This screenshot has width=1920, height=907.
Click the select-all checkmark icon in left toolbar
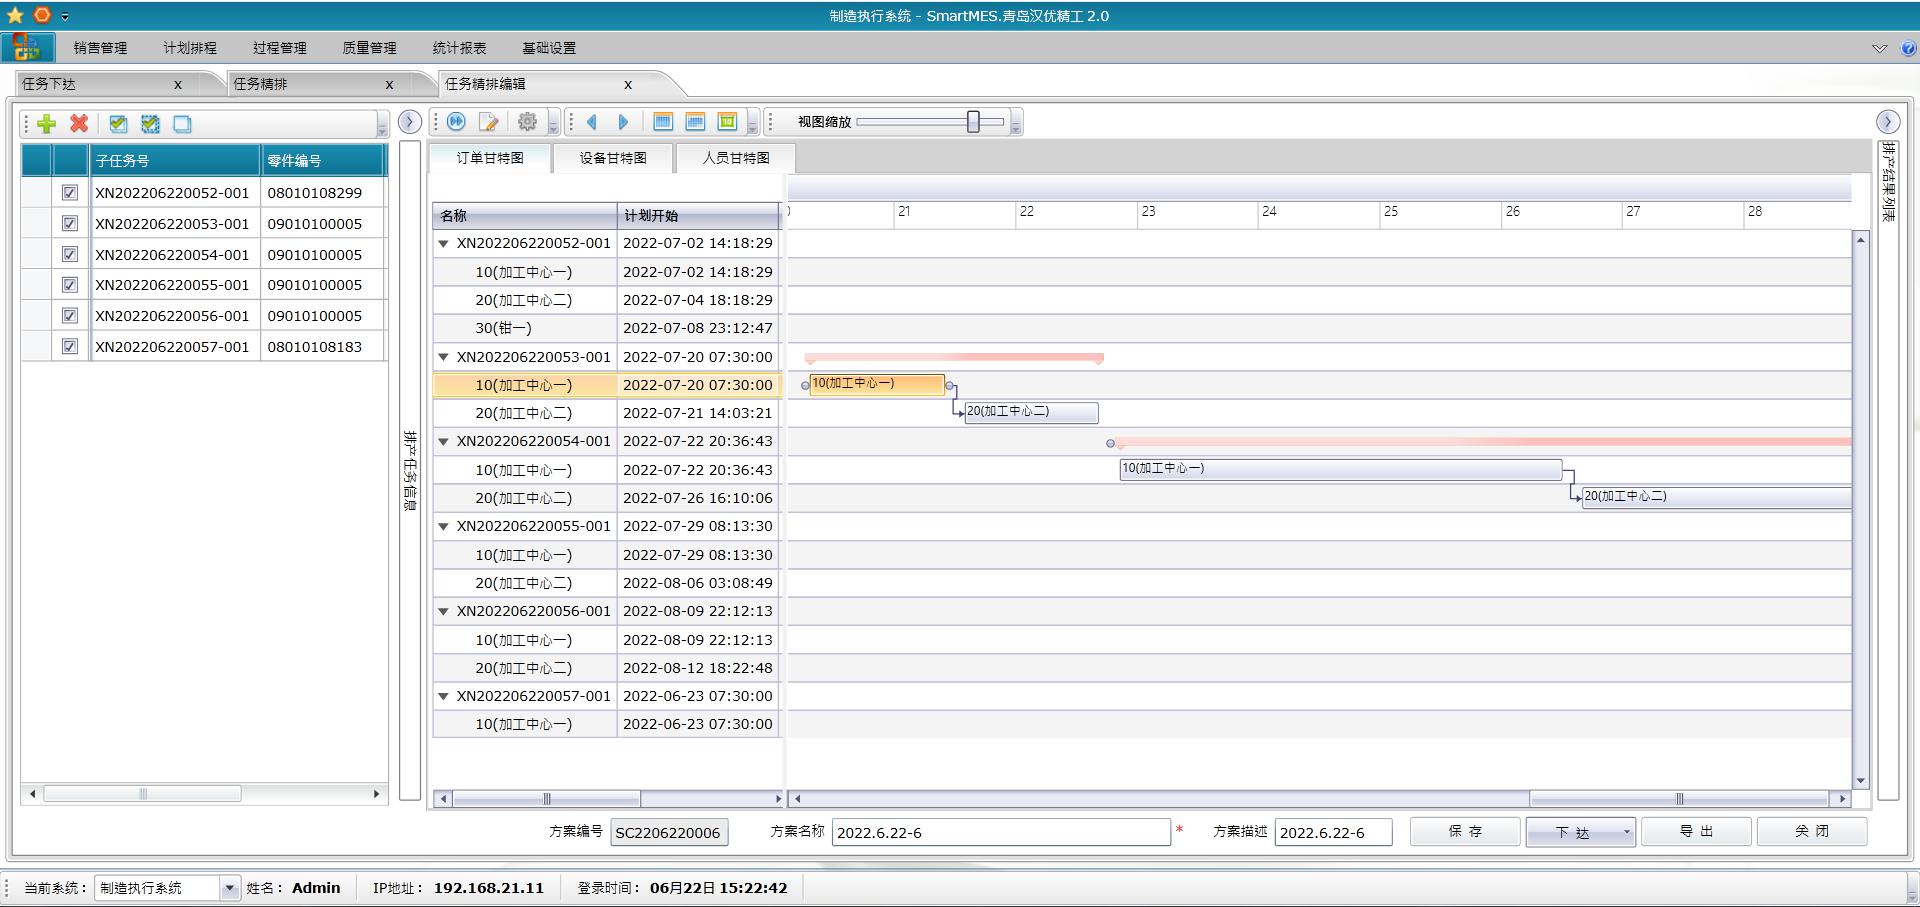pos(118,123)
